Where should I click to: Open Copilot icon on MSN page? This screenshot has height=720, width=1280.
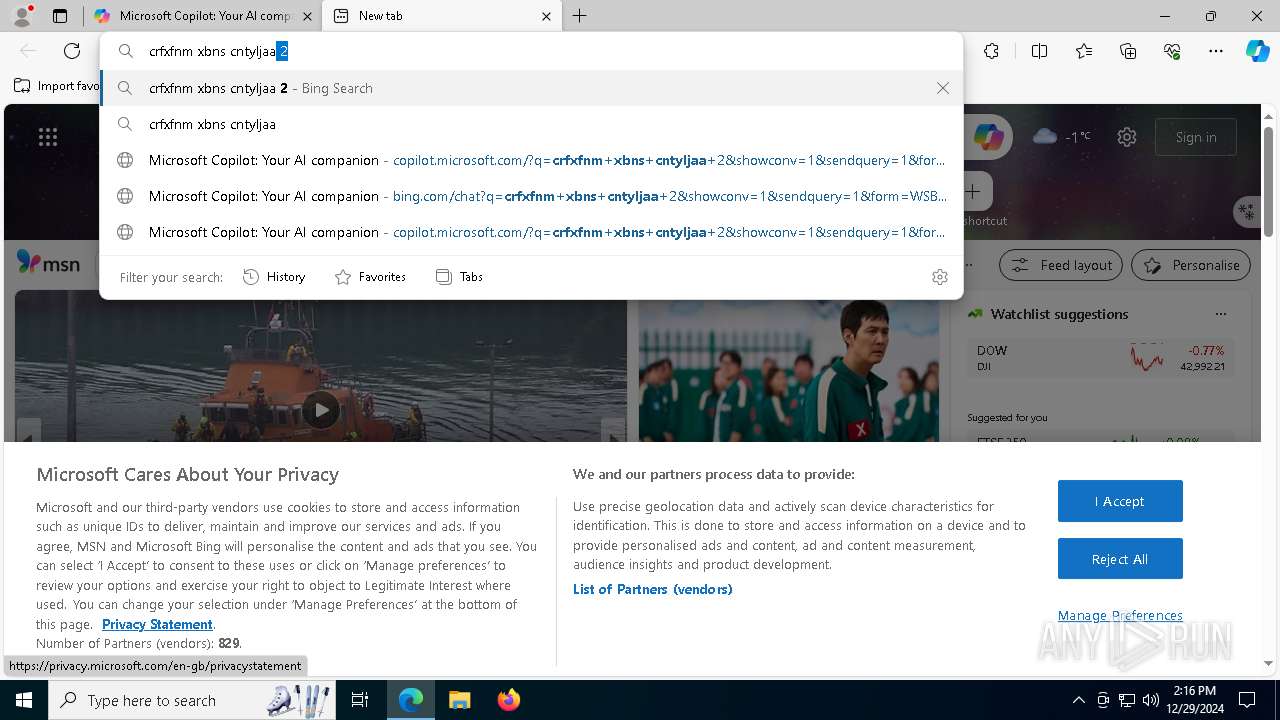[989, 137]
